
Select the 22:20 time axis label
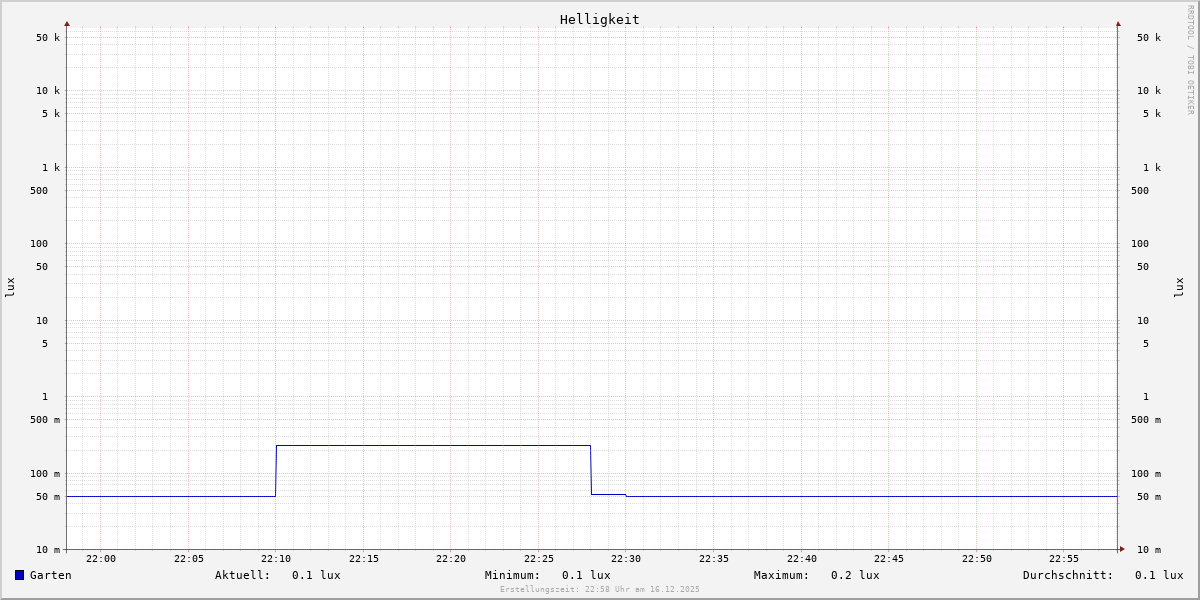(x=451, y=559)
